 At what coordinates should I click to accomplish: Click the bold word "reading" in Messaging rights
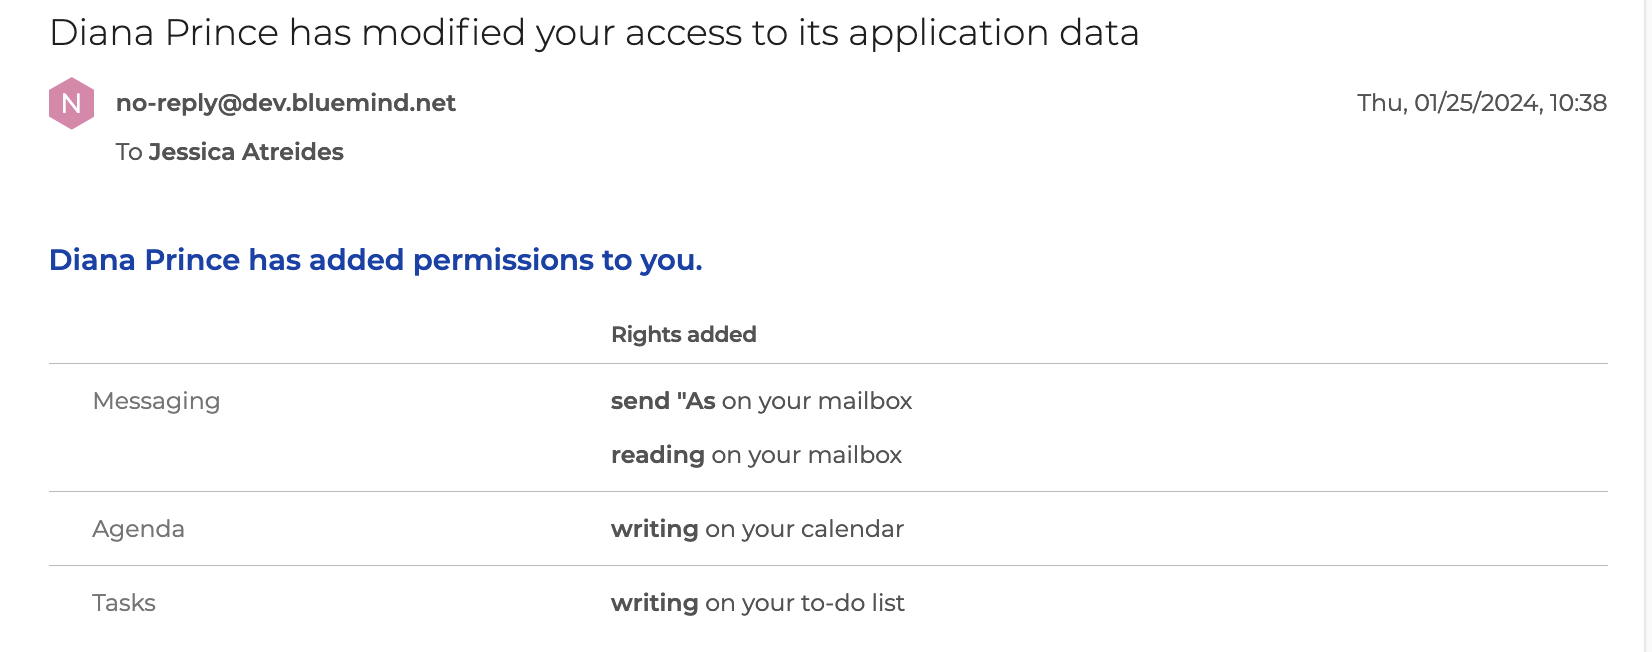(657, 455)
